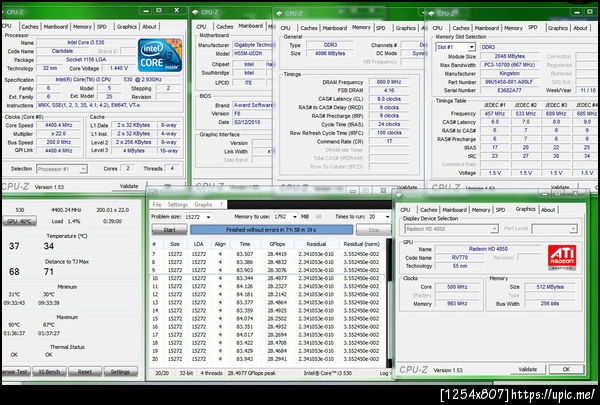Click title icon of CPU-Z mainboard window
The height and width of the screenshot is (405, 600).
[x=195, y=12]
